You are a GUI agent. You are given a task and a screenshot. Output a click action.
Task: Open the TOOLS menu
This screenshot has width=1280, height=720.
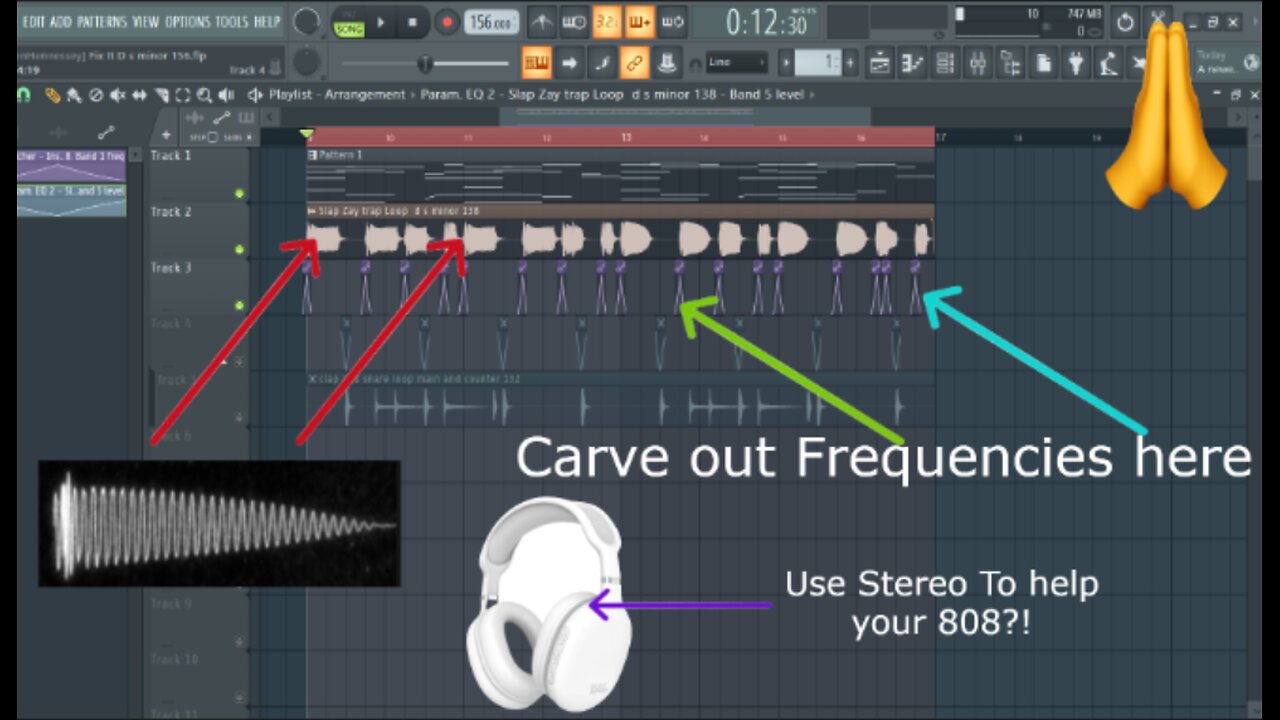pos(232,21)
